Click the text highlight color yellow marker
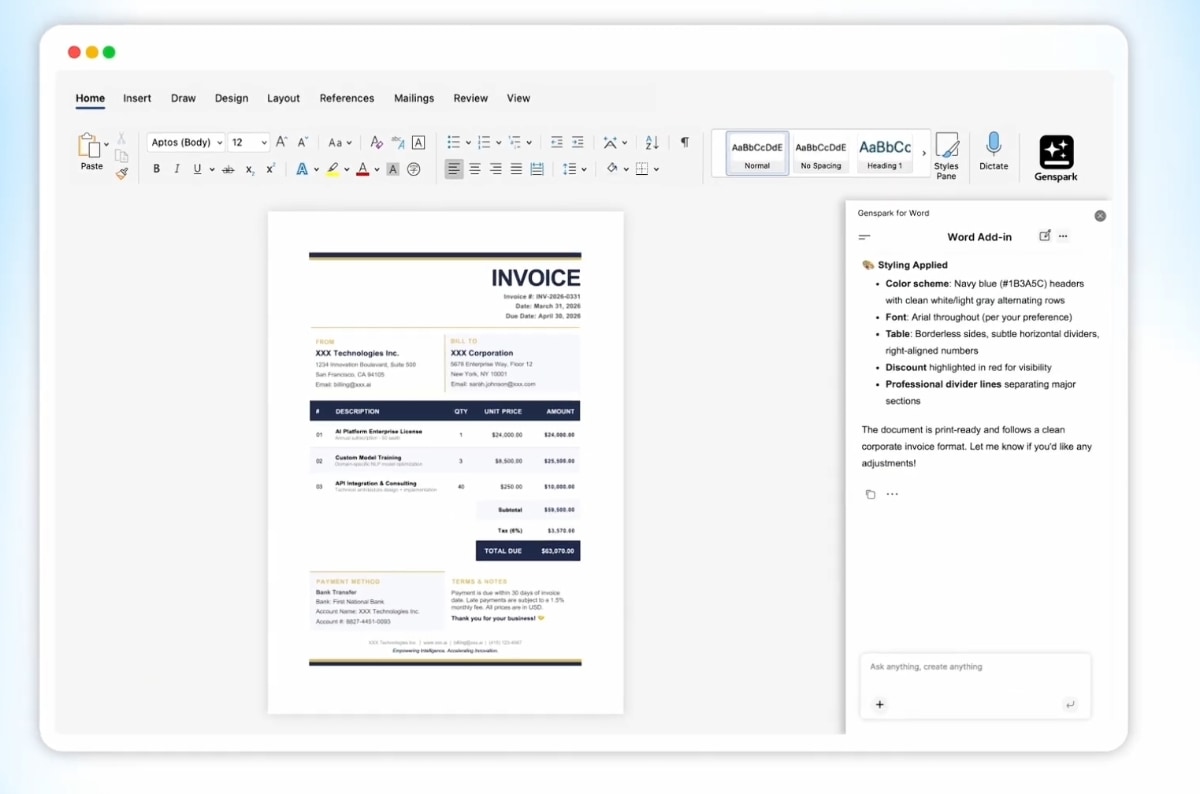Viewport: 1200px width, 794px height. click(x=333, y=169)
